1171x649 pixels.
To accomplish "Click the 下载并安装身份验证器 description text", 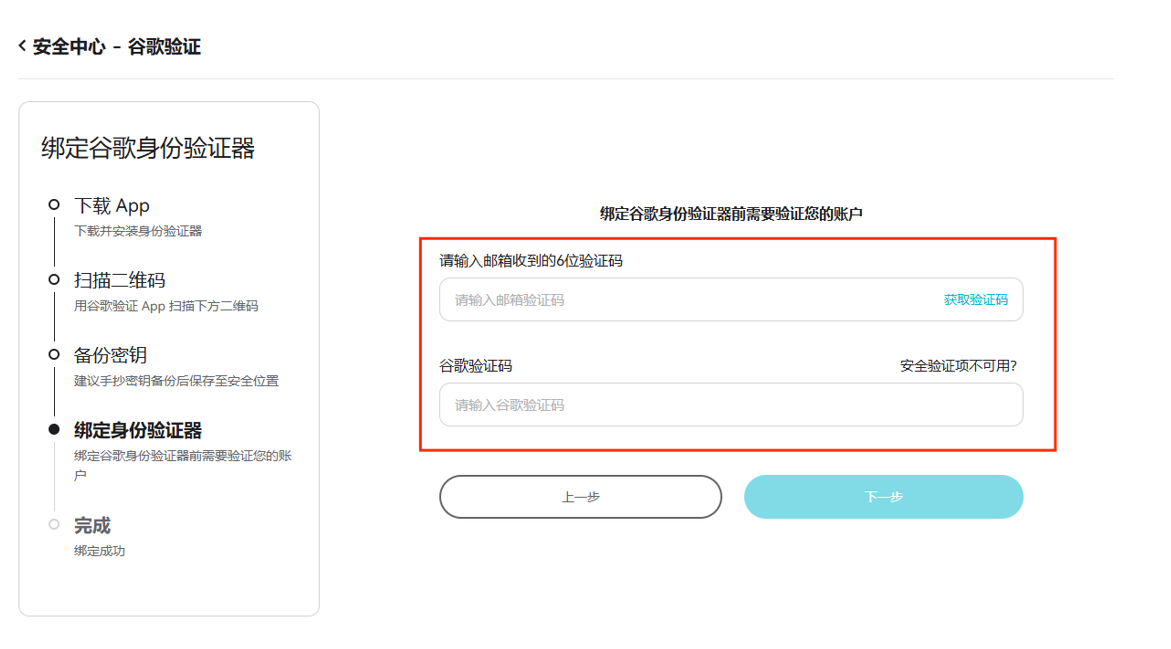I will (138, 231).
